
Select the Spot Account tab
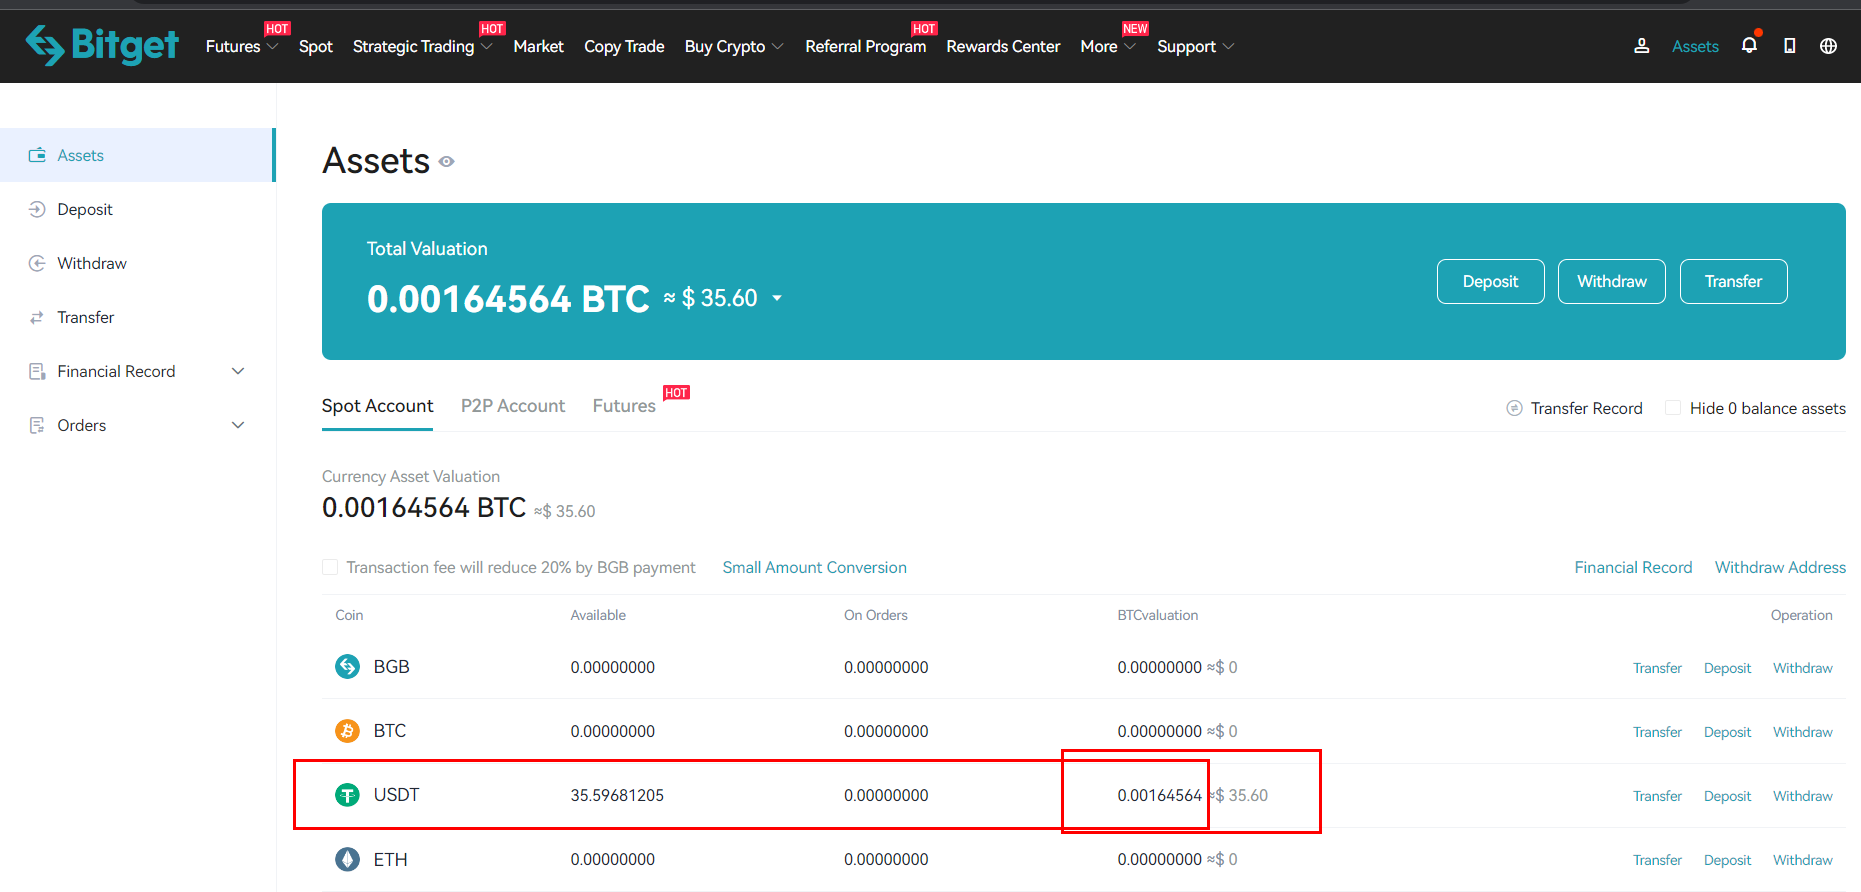point(377,405)
